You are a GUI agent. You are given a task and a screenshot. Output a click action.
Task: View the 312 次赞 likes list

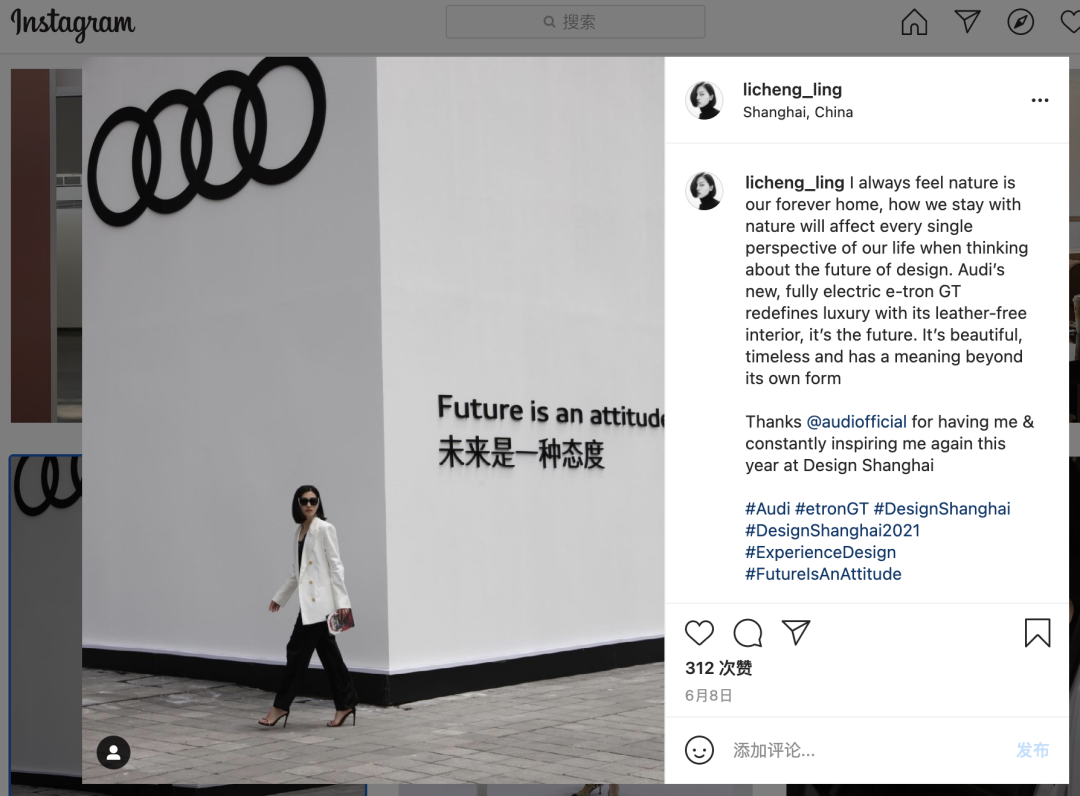[x=718, y=668]
